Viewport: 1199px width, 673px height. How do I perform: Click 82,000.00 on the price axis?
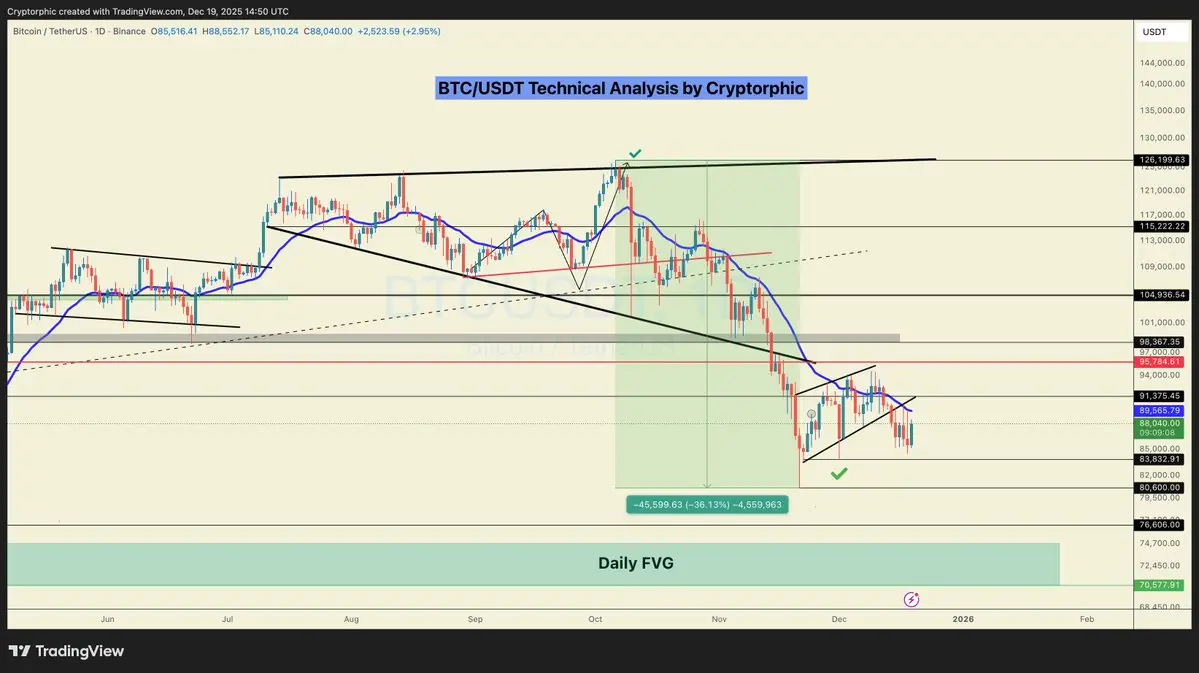(x=1160, y=475)
